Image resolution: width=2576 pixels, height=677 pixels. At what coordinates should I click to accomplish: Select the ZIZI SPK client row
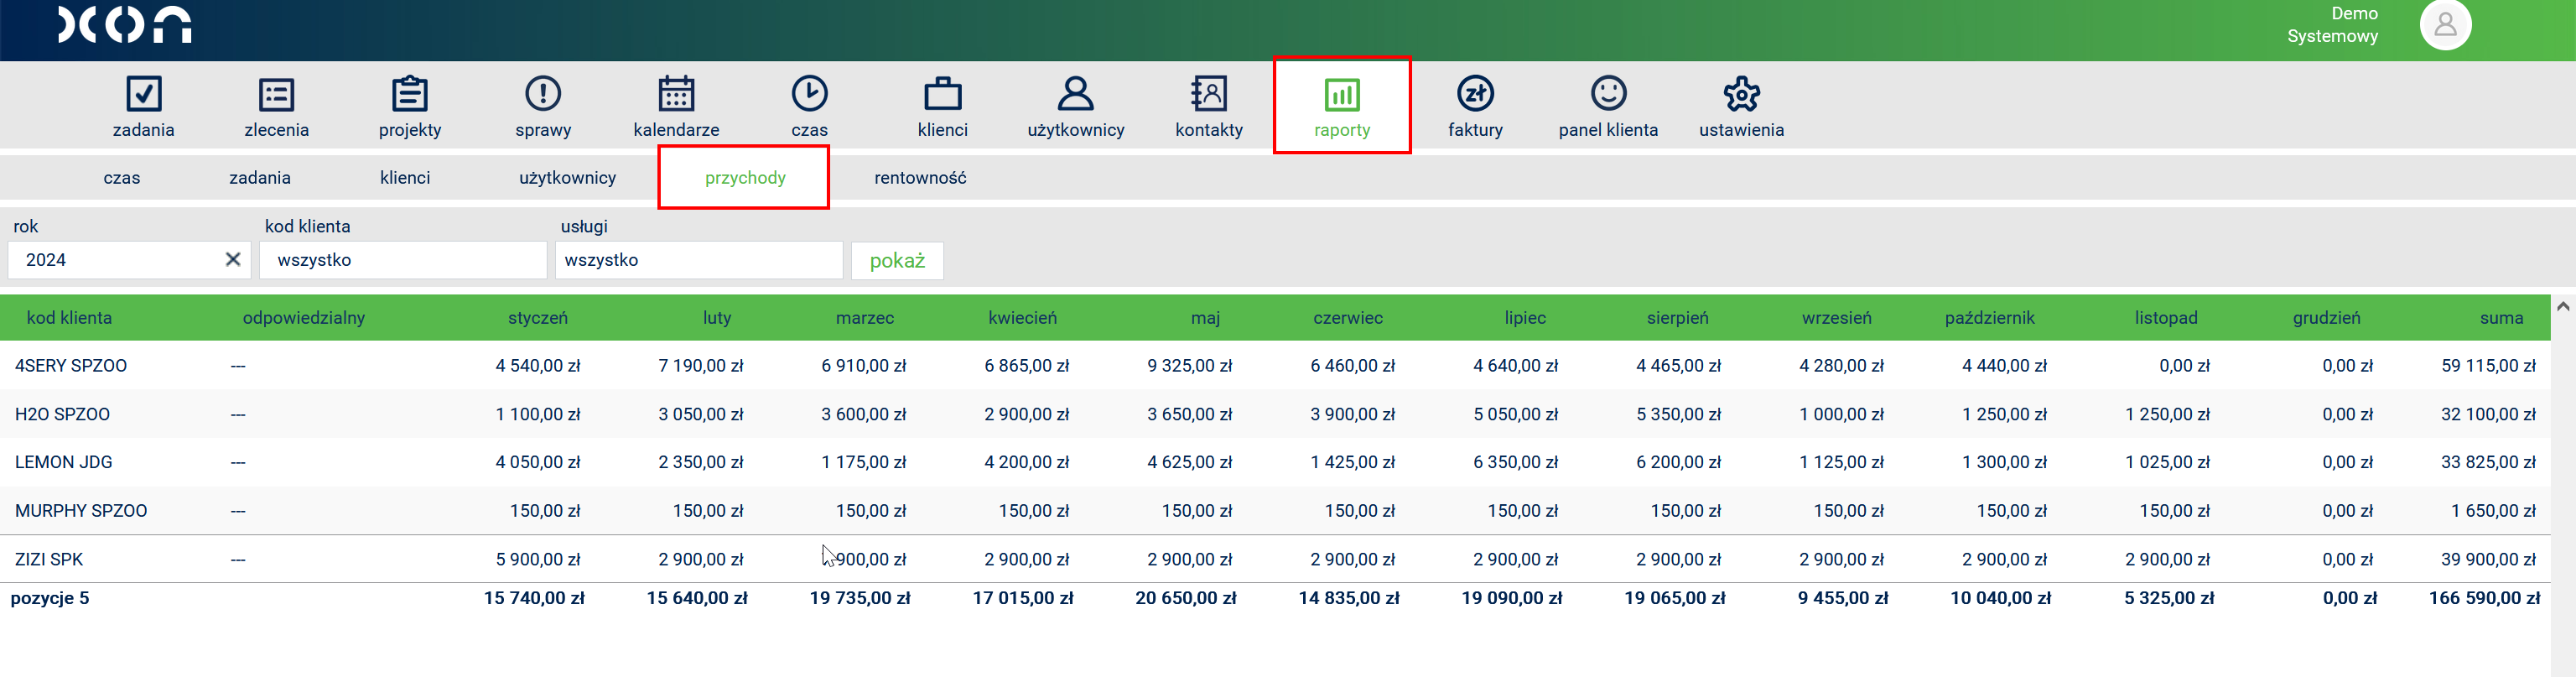click(1275, 559)
